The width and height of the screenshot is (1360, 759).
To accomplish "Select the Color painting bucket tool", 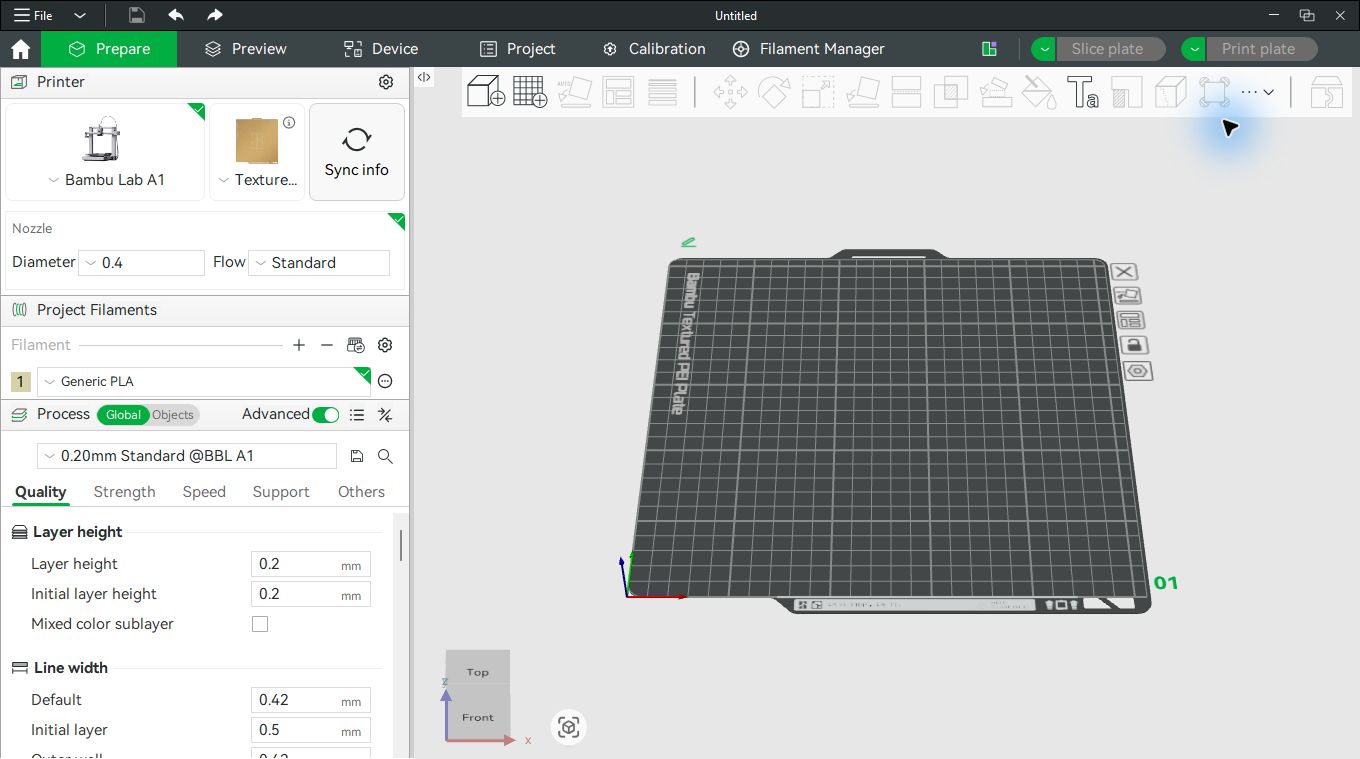I will point(1038,93).
